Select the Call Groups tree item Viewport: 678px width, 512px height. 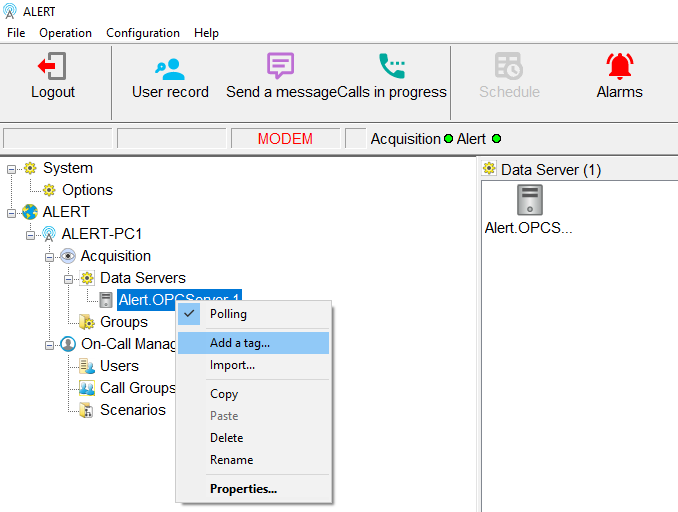(137, 388)
